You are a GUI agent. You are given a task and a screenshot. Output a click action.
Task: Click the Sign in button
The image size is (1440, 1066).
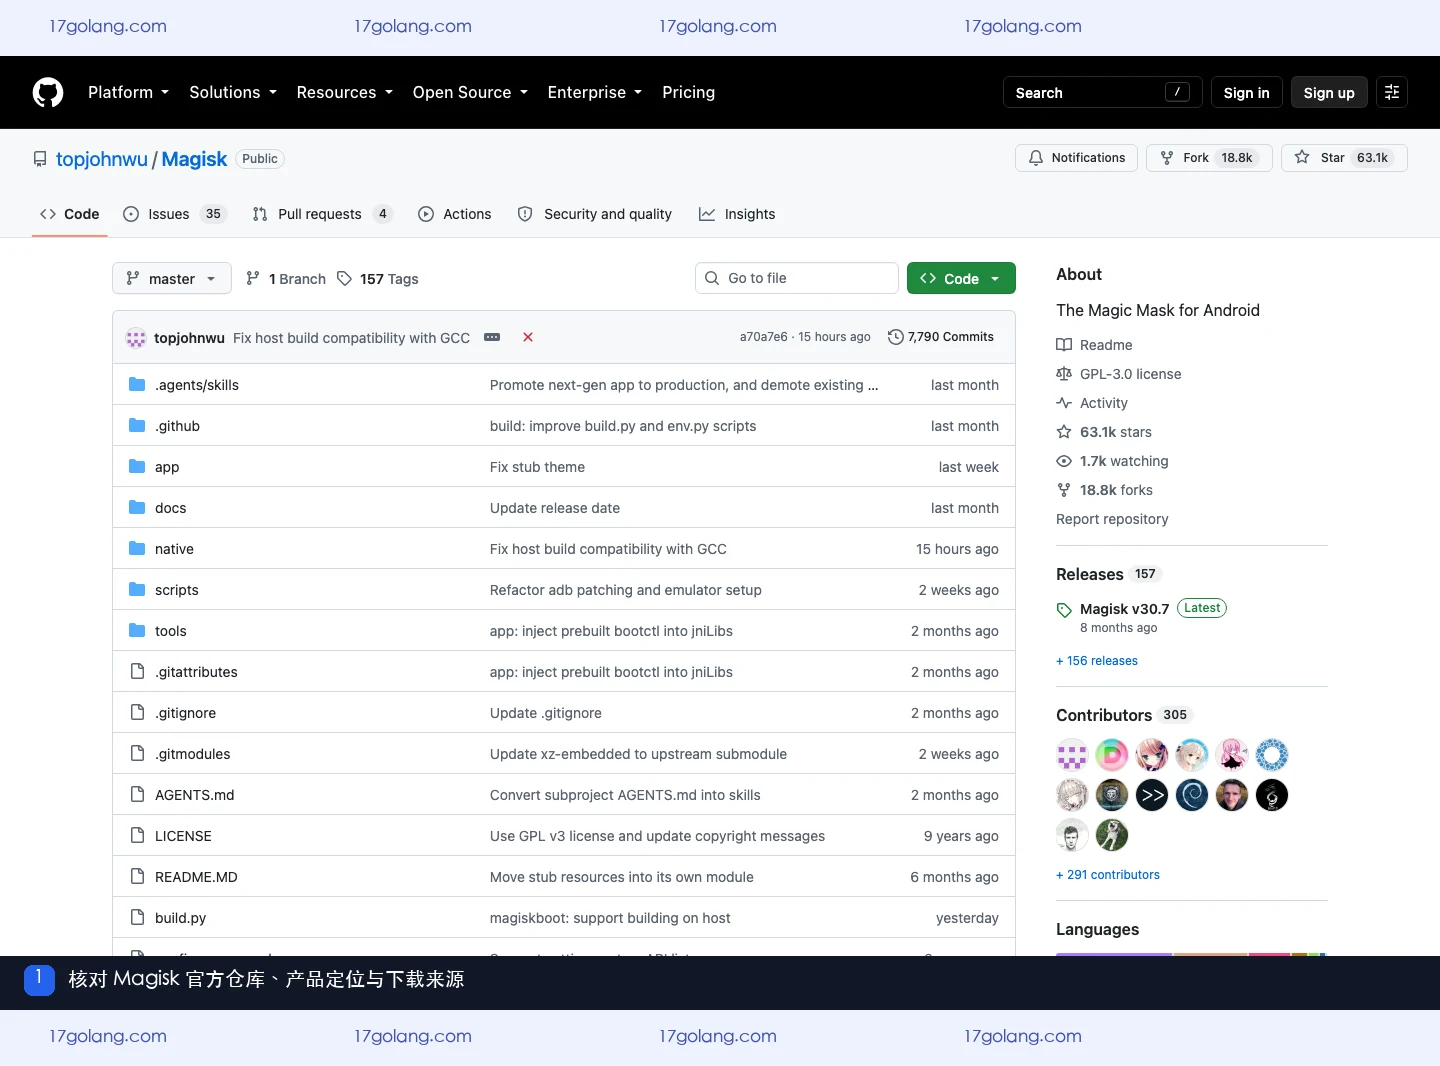pyautogui.click(x=1246, y=92)
